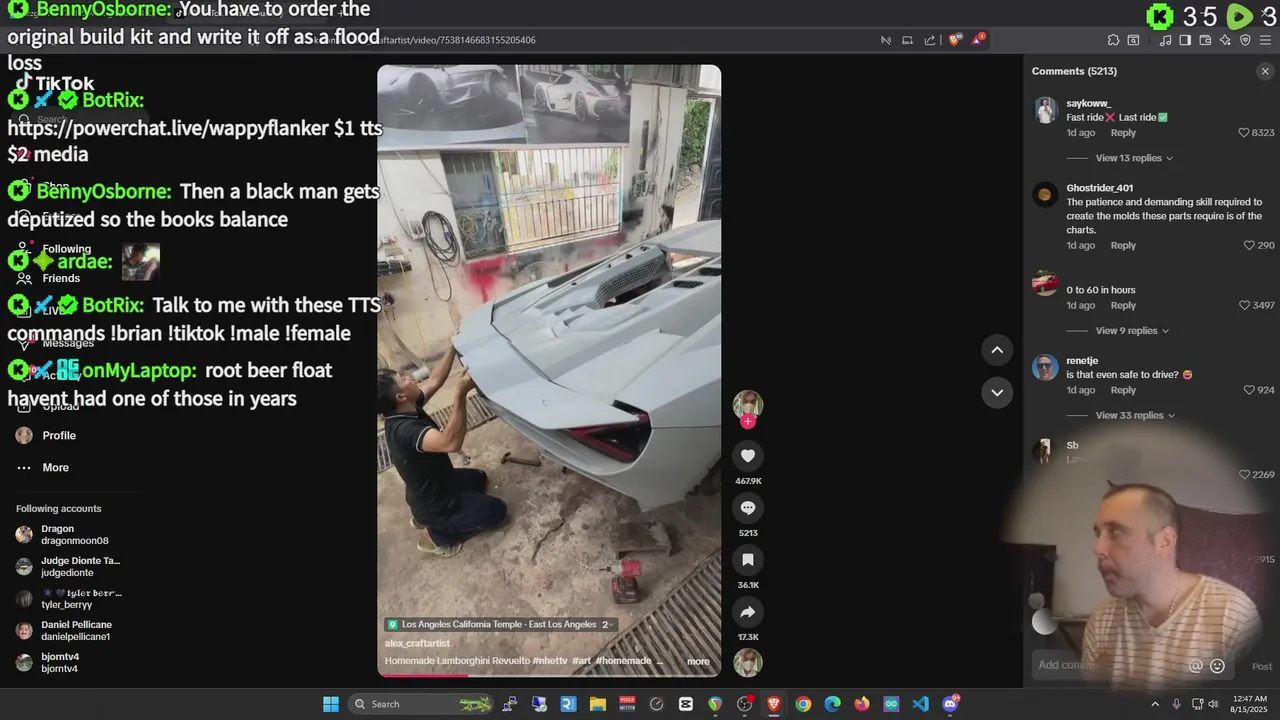Open the Los Angeles California Temple location tag

(x=500, y=624)
